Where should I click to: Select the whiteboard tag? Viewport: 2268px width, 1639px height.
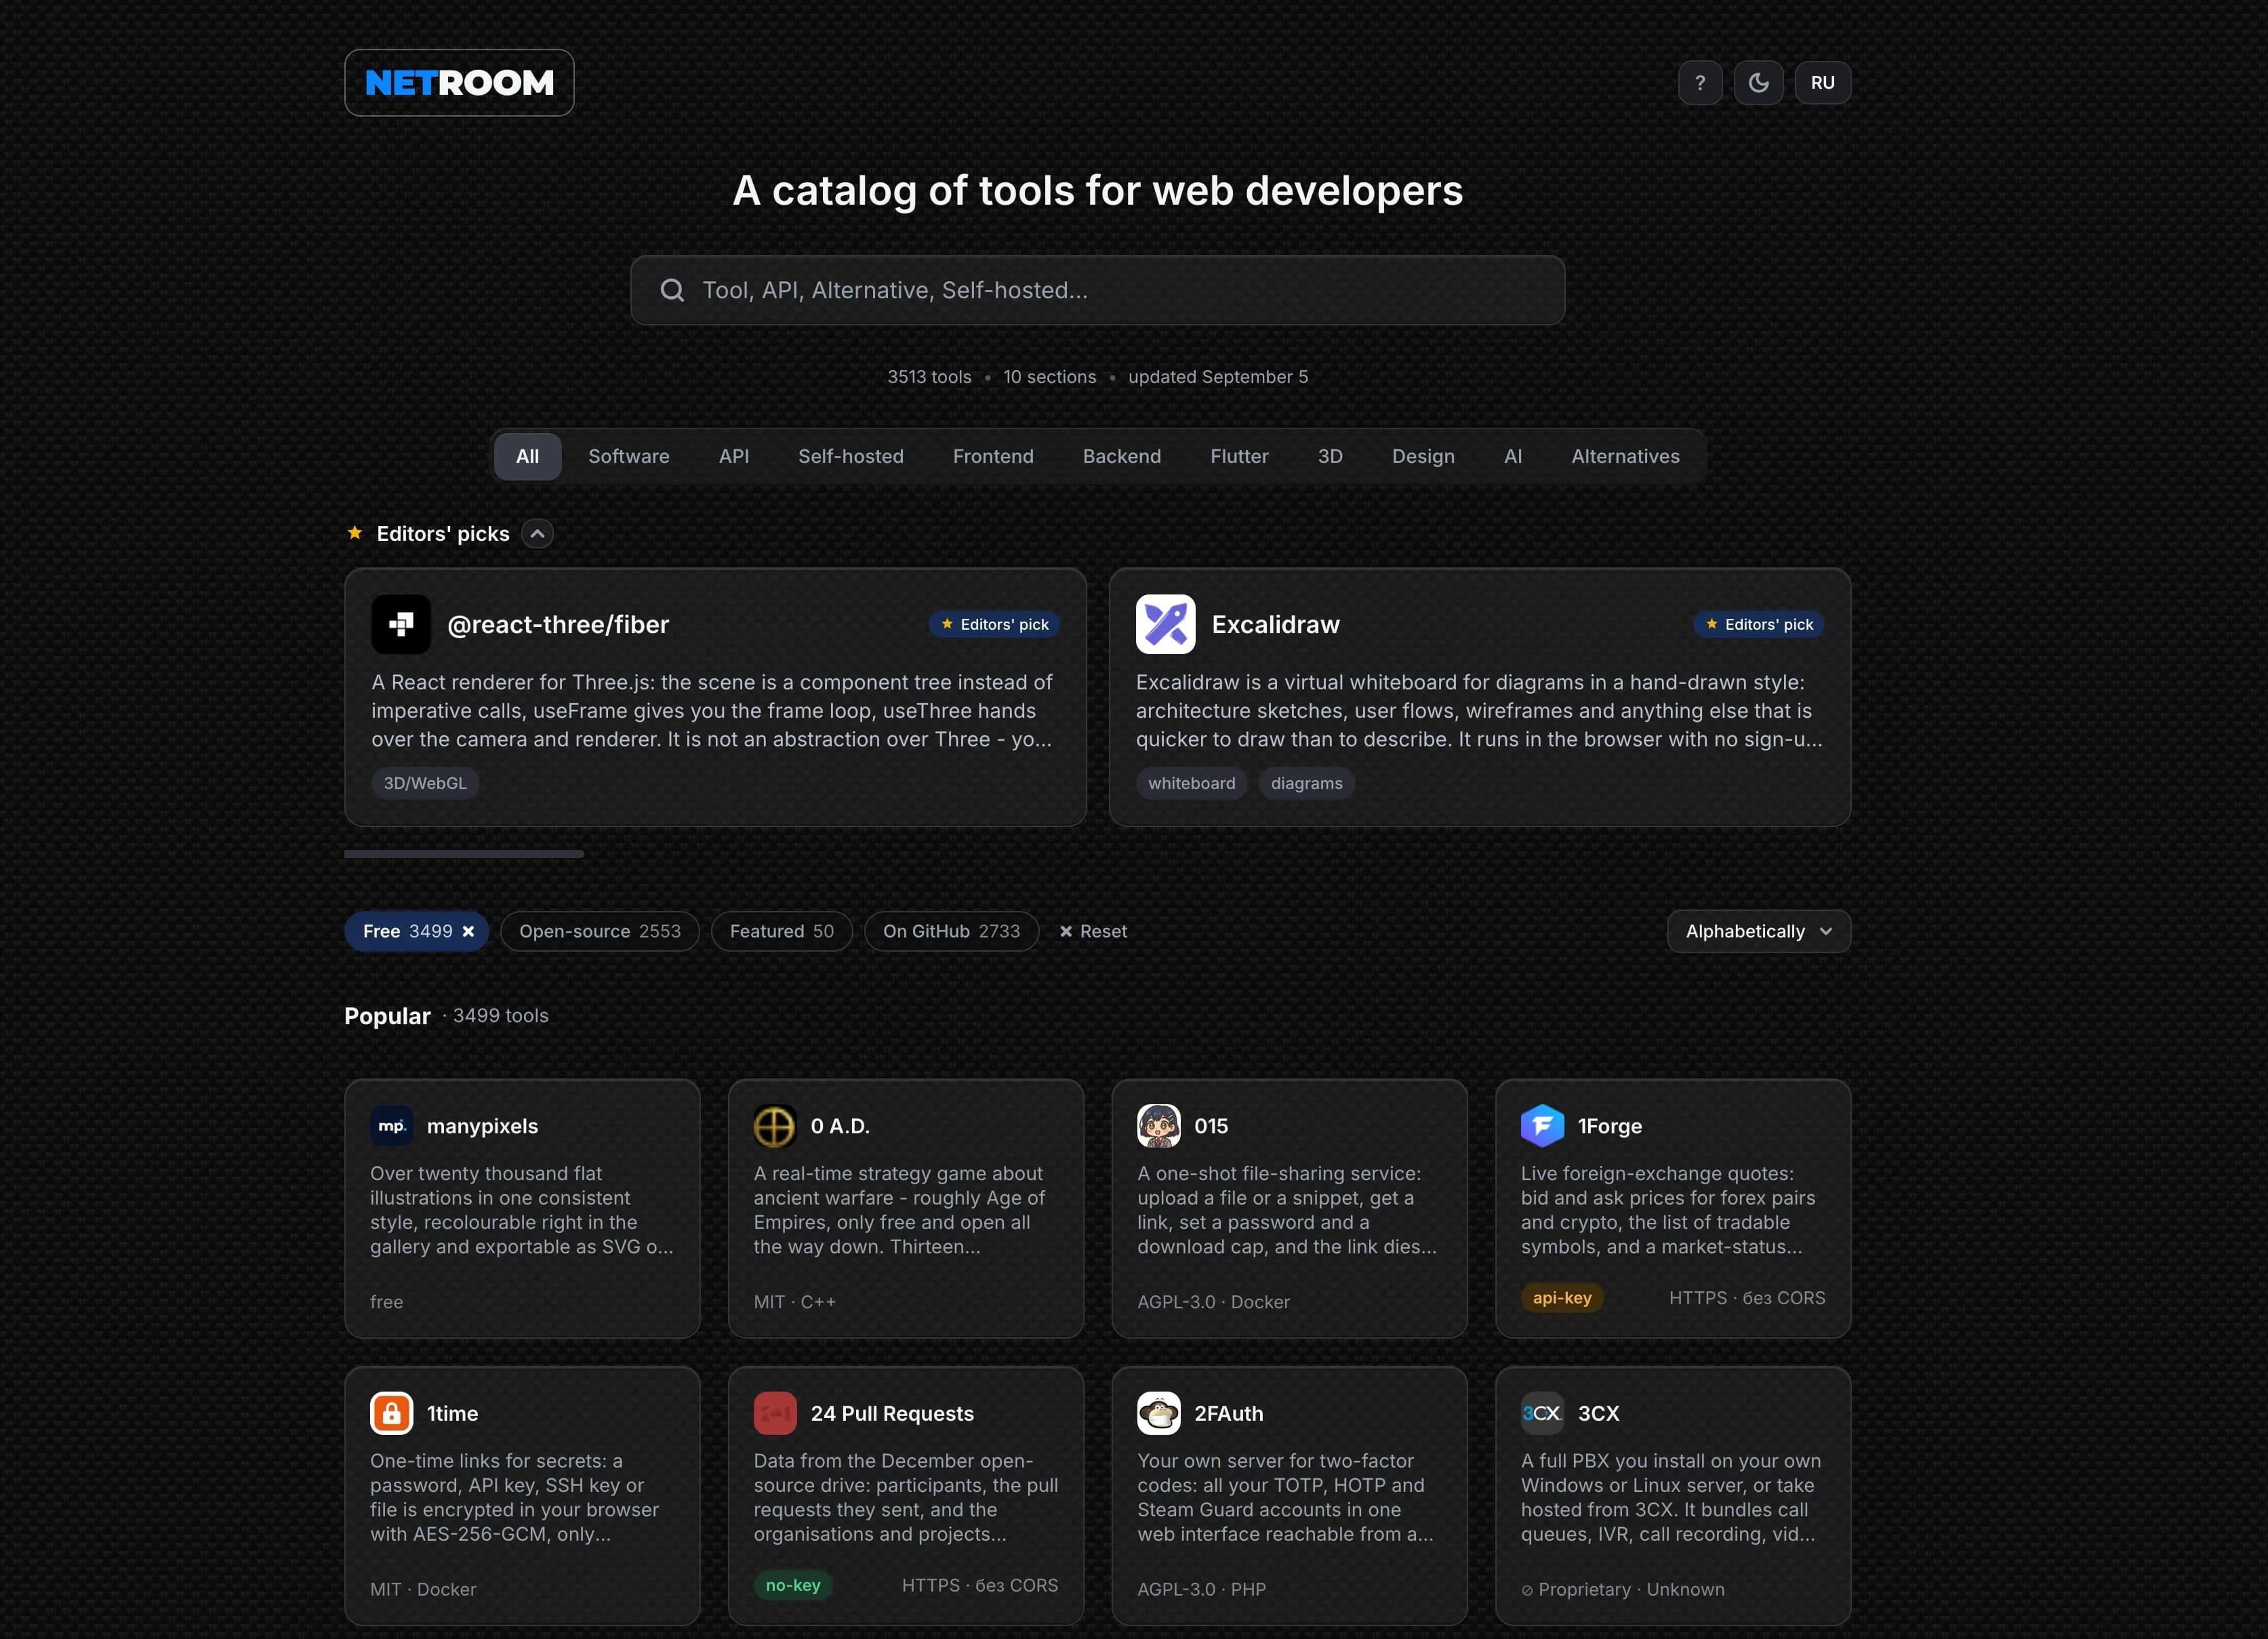1191,783
